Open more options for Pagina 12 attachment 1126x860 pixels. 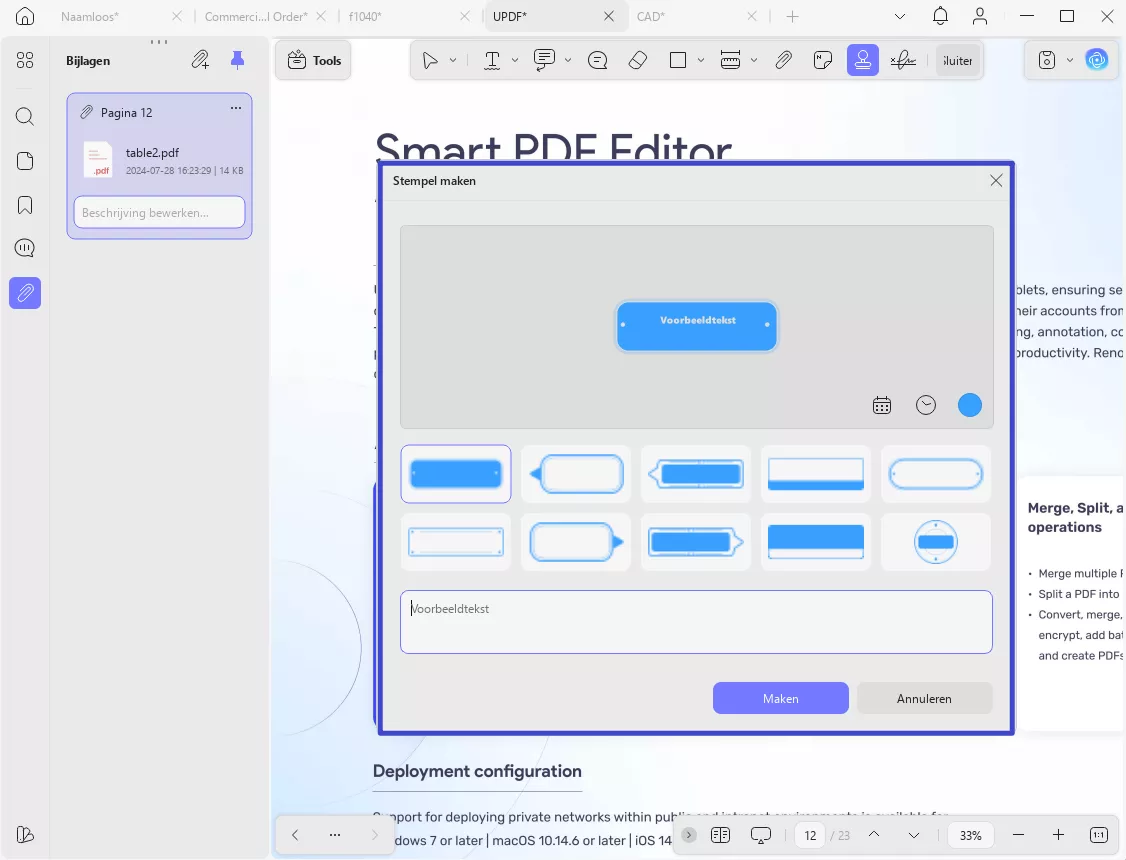(236, 108)
